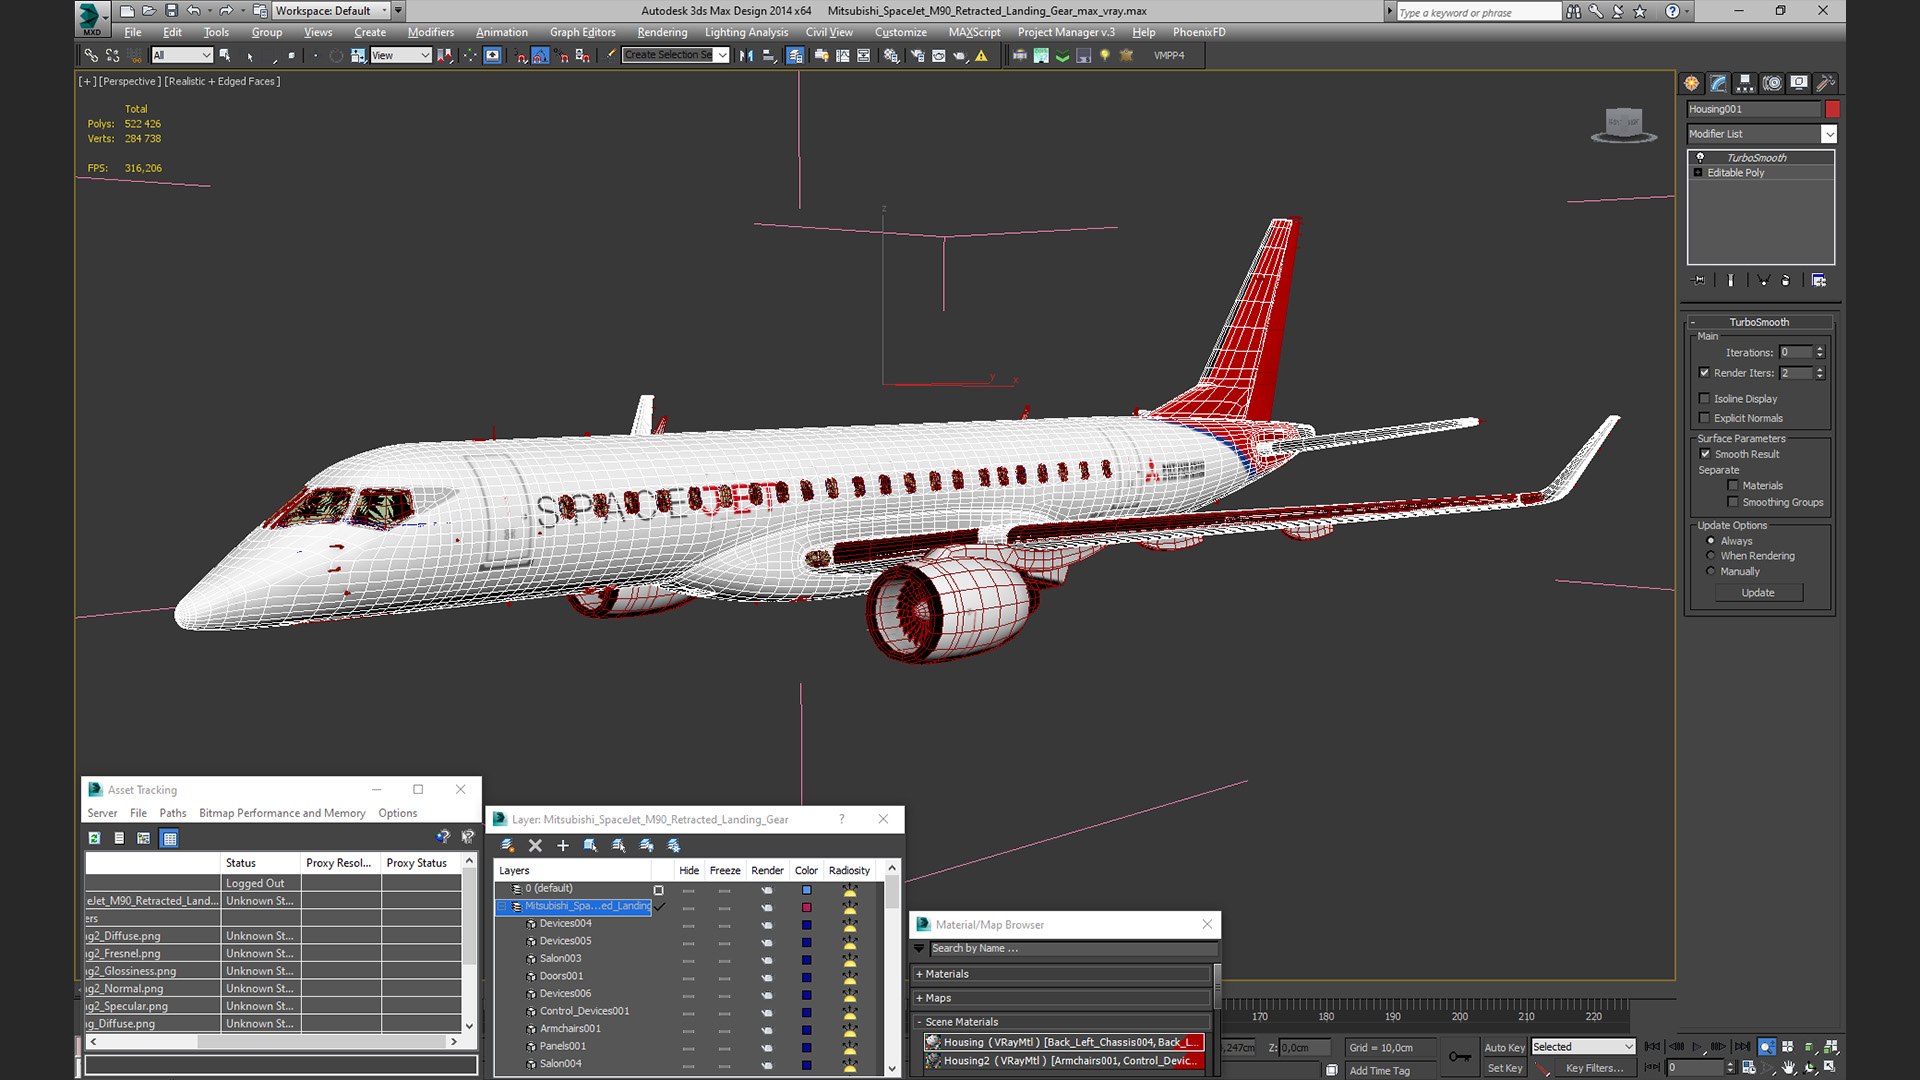Click the Redo arrow icon
Screen dimensions: 1920x1080
pos(226,11)
